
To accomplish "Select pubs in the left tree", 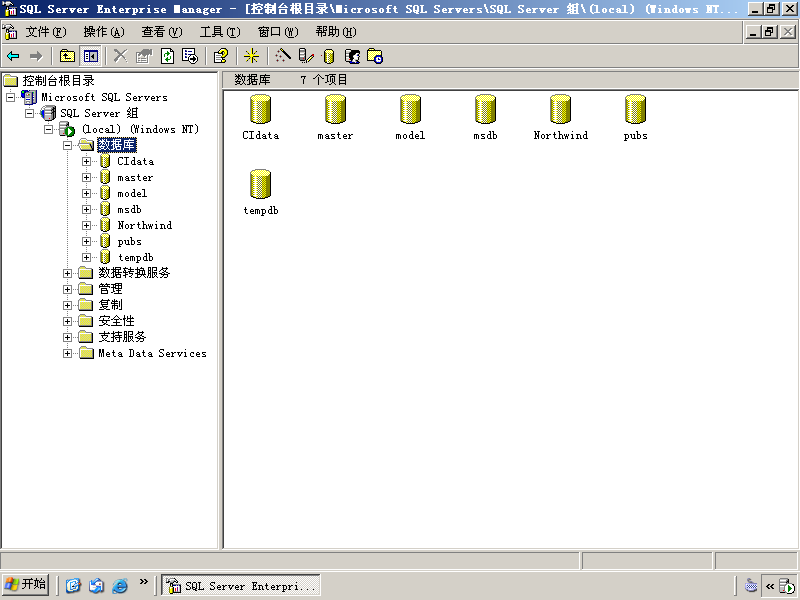I will point(130,241).
